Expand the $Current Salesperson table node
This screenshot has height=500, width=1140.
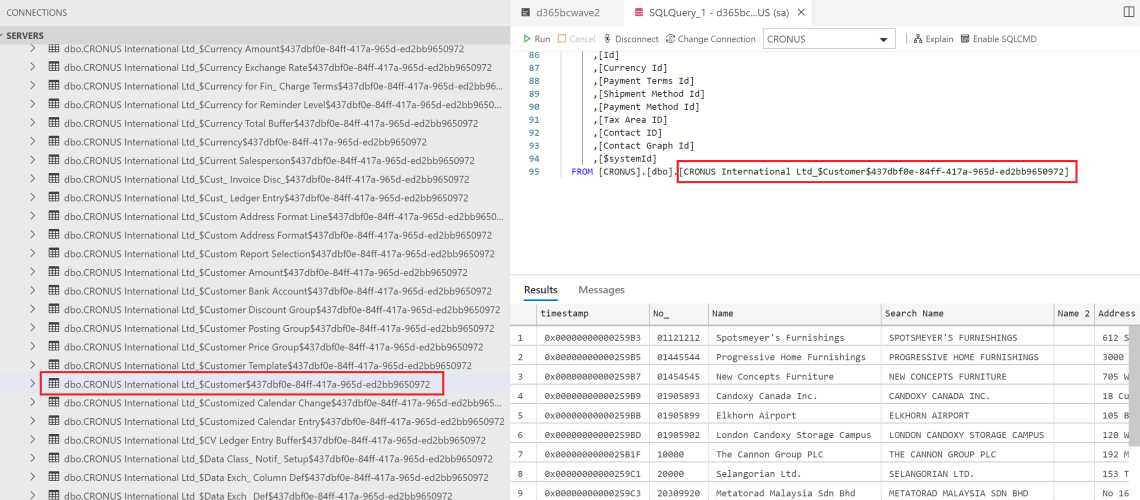coord(33,160)
